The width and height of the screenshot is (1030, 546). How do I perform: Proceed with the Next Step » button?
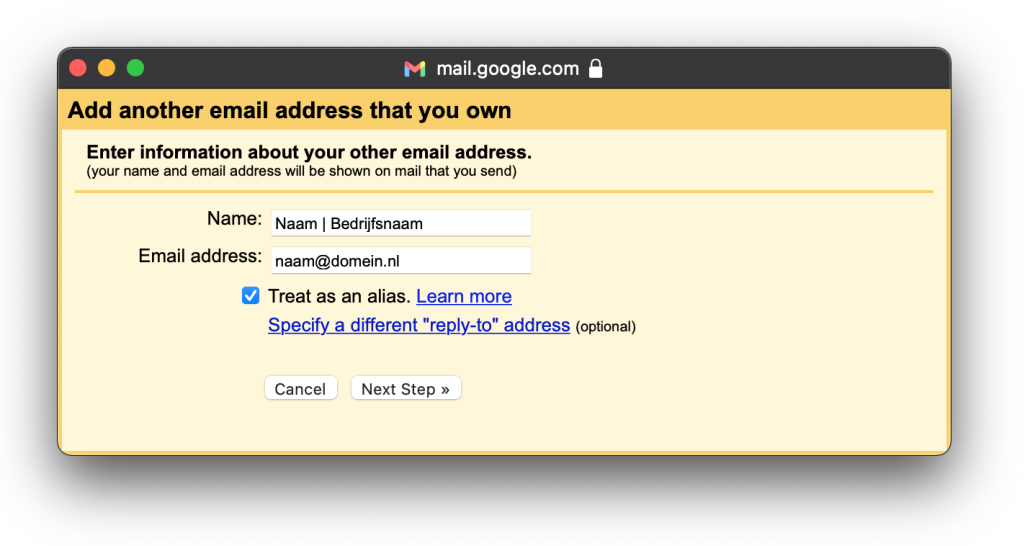pos(405,389)
